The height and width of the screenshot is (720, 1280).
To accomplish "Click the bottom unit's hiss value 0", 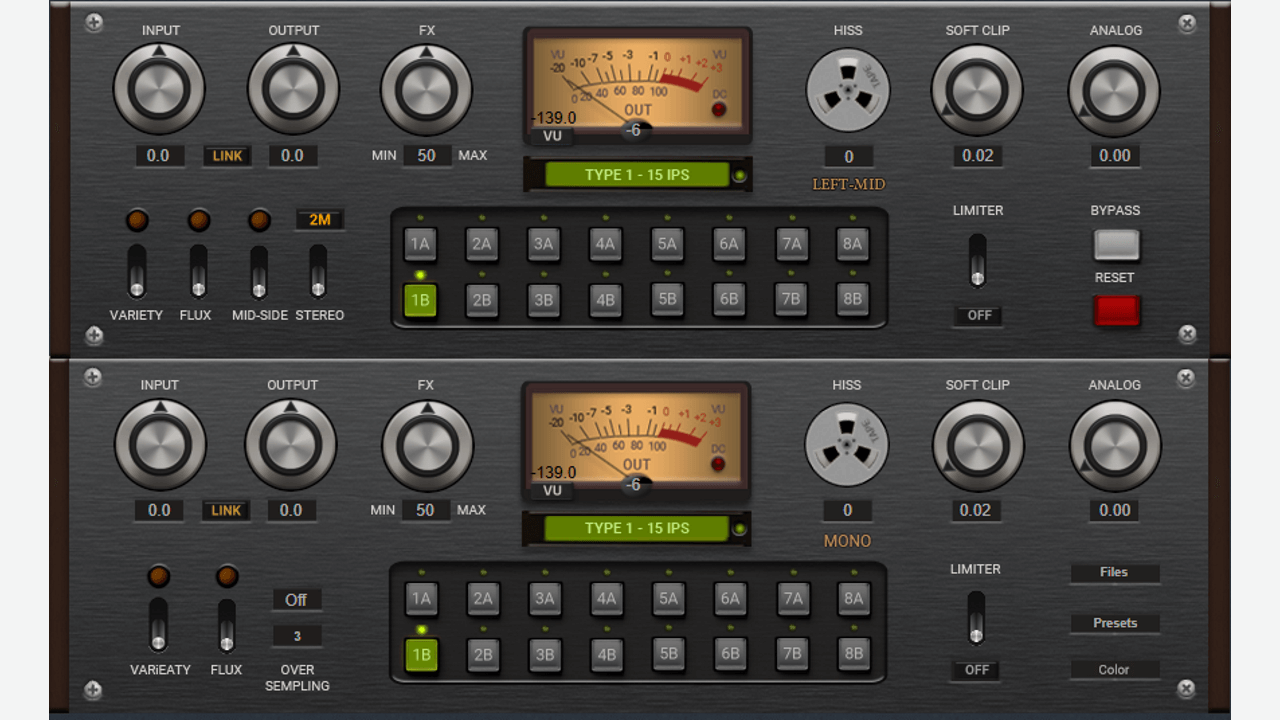I will (847, 511).
